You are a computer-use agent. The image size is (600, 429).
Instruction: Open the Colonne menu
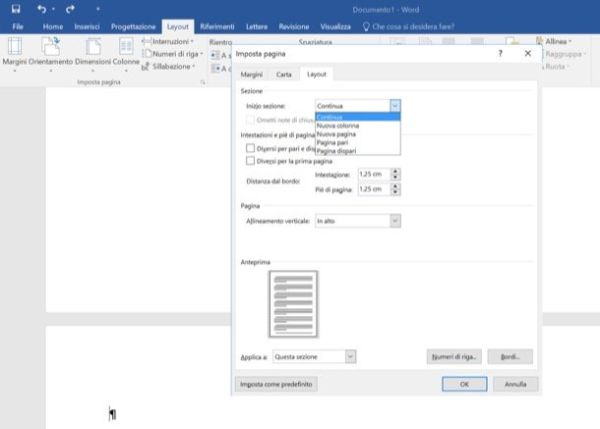126,54
